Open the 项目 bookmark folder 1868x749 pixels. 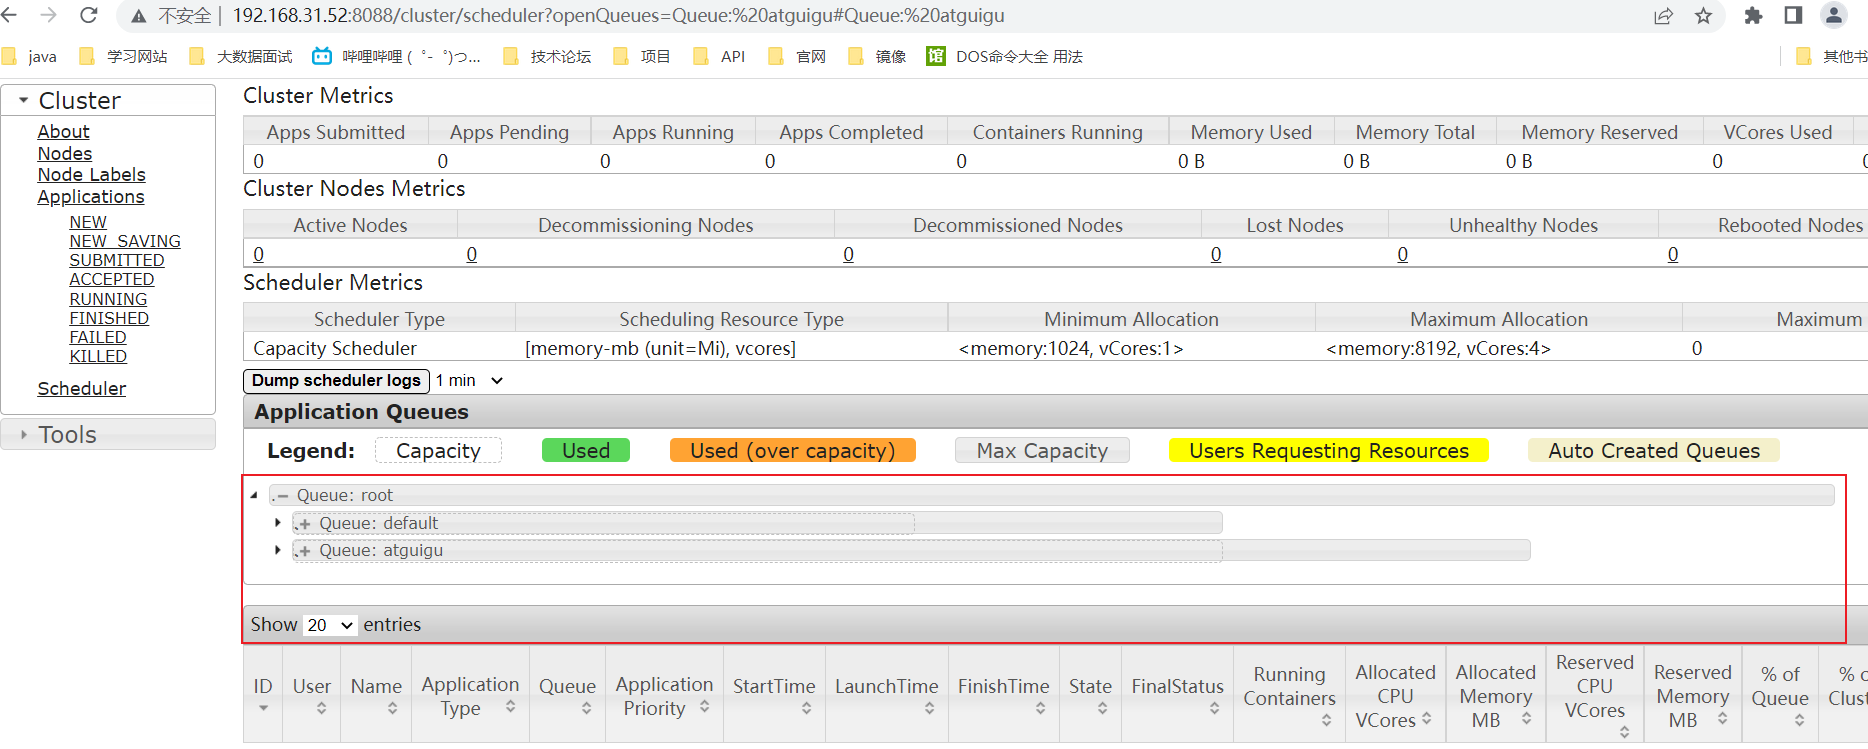coord(642,56)
